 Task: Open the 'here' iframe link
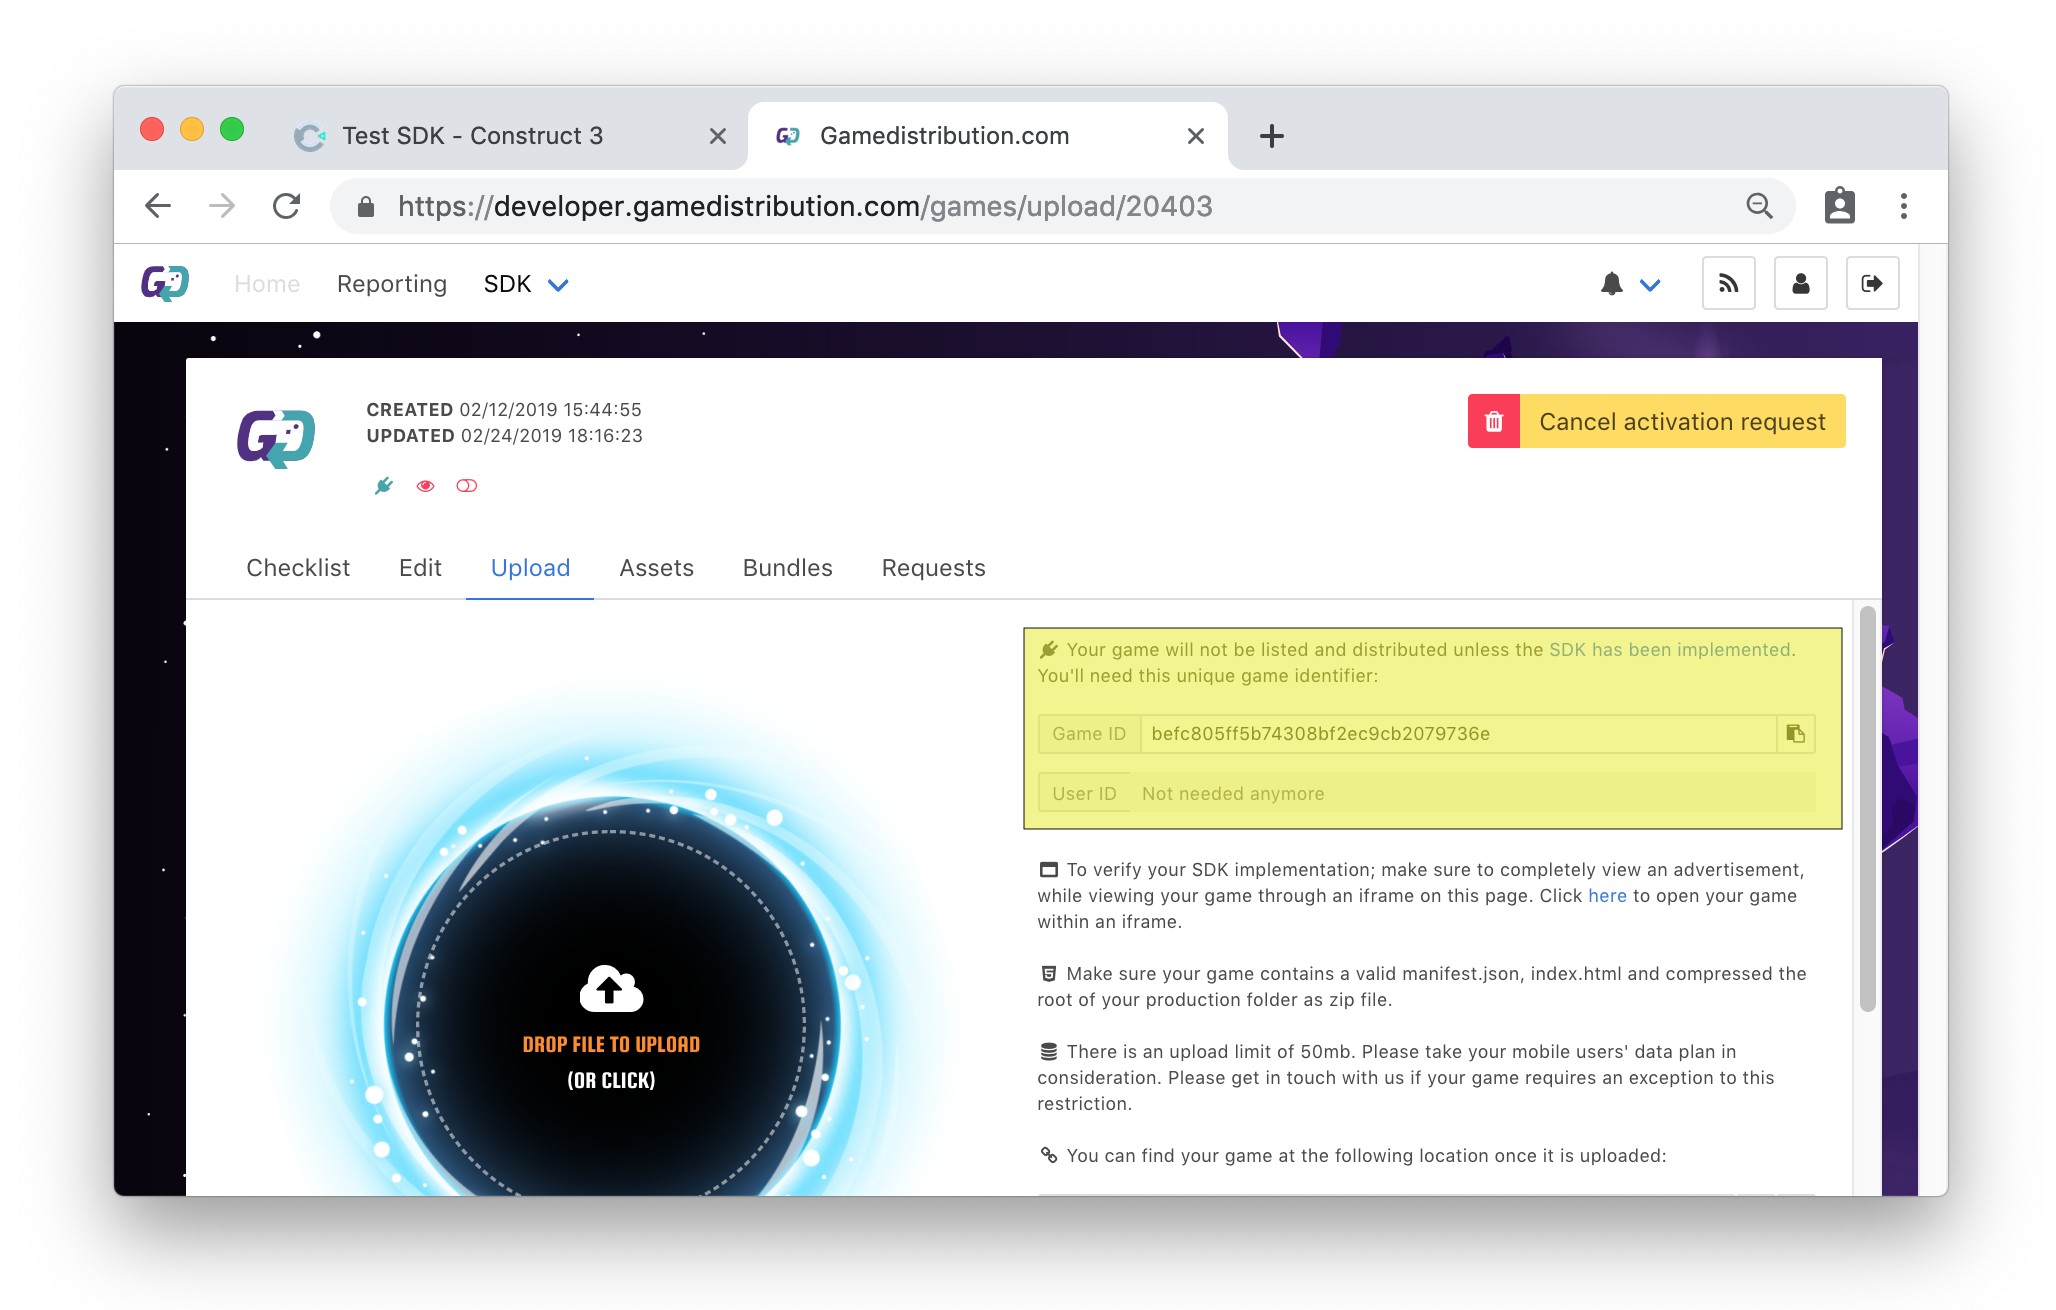(1607, 896)
